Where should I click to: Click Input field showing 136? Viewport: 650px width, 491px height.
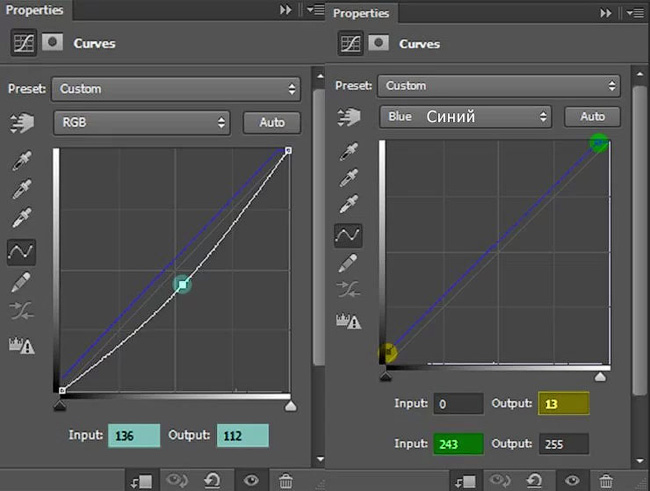coord(134,435)
